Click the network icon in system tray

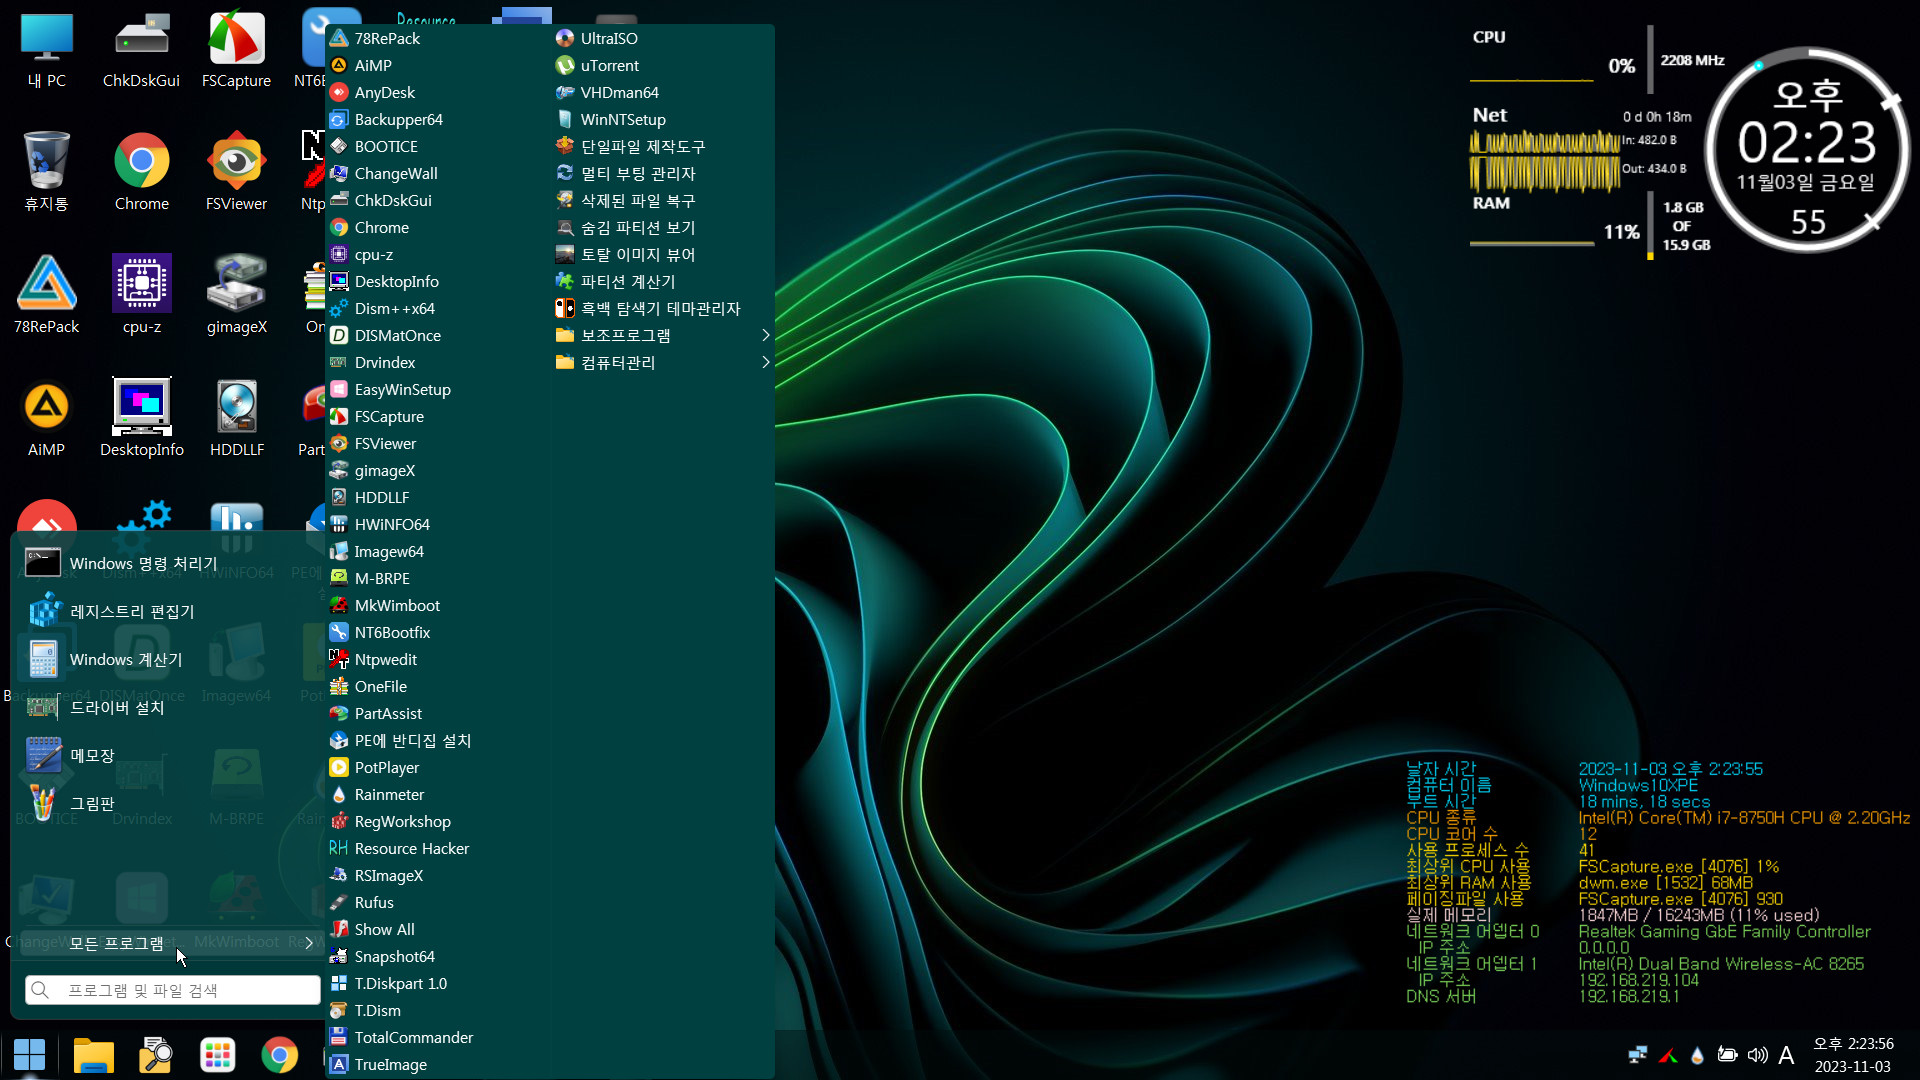[1637, 1055]
